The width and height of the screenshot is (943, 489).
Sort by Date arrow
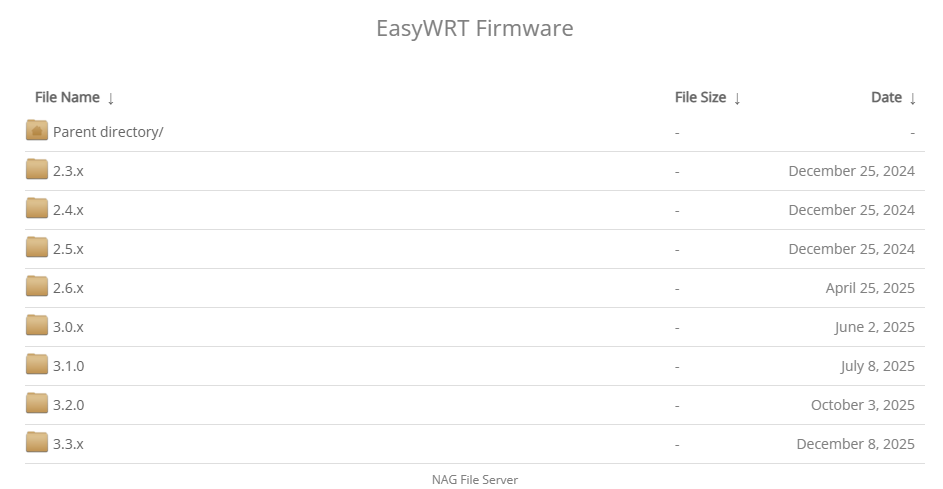pos(912,98)
